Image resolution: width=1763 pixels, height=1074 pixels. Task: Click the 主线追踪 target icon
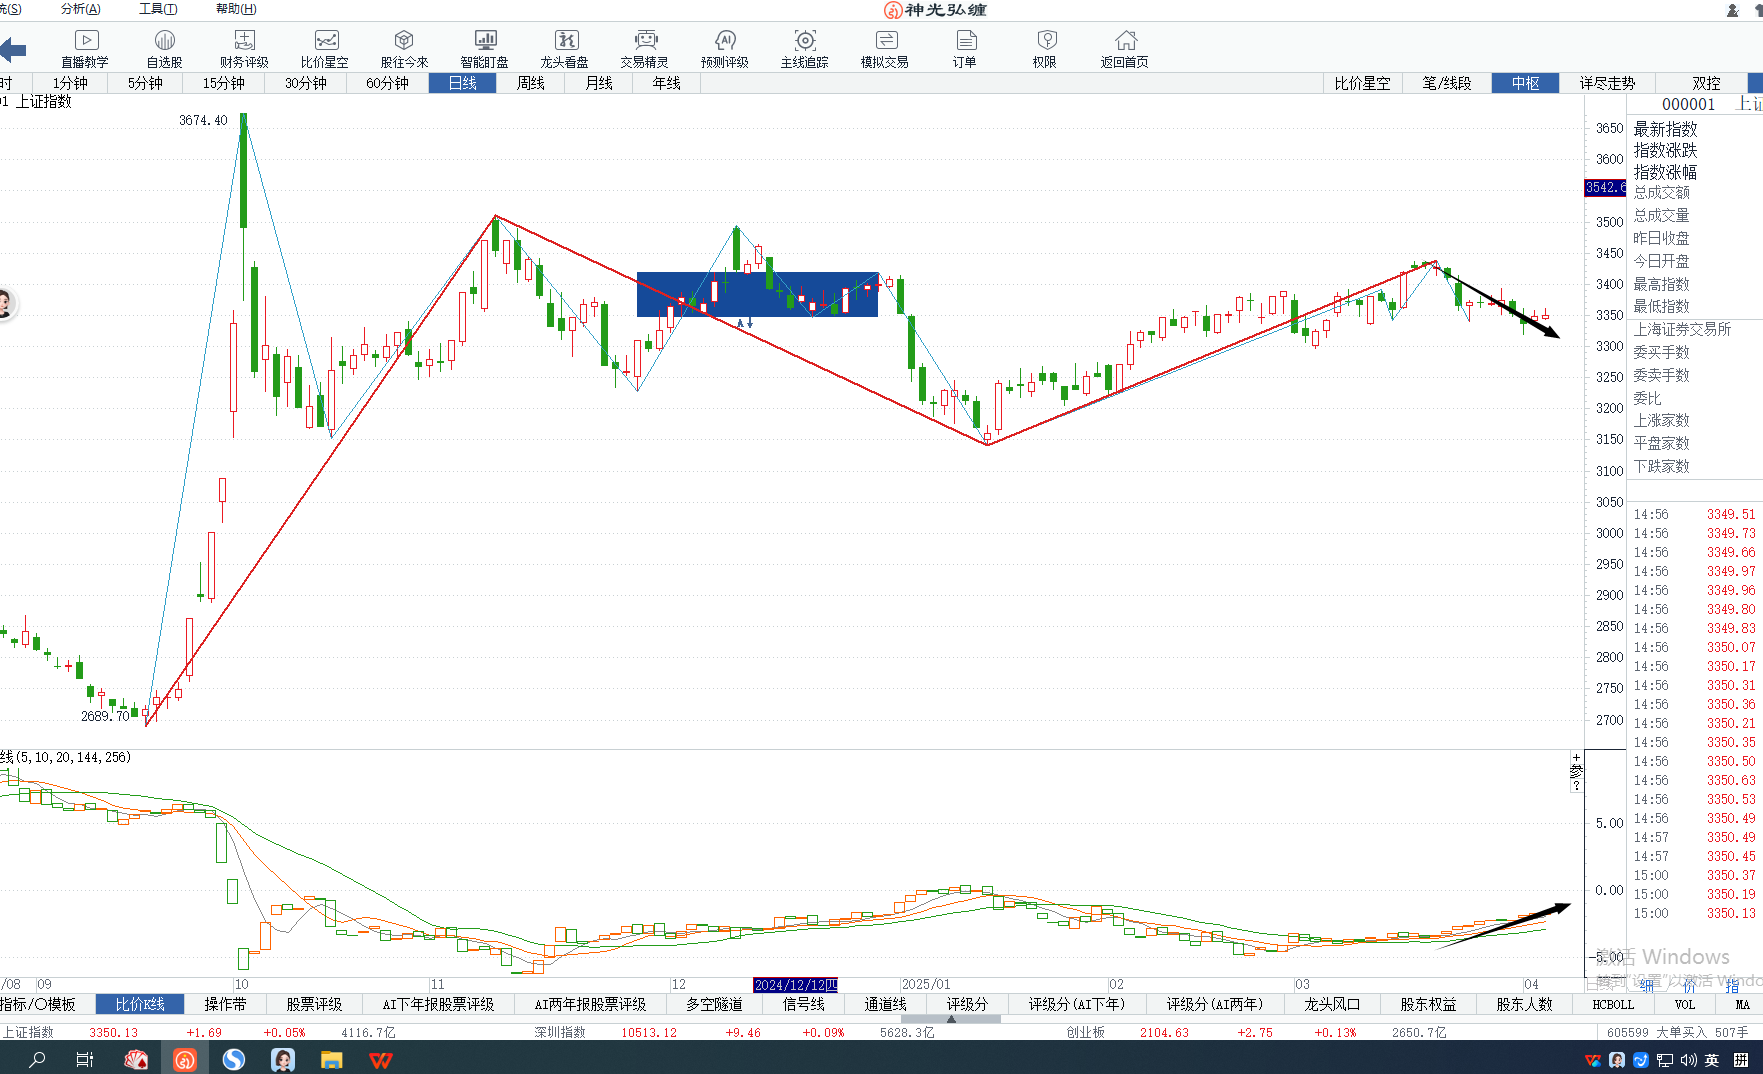coord(805,47)
